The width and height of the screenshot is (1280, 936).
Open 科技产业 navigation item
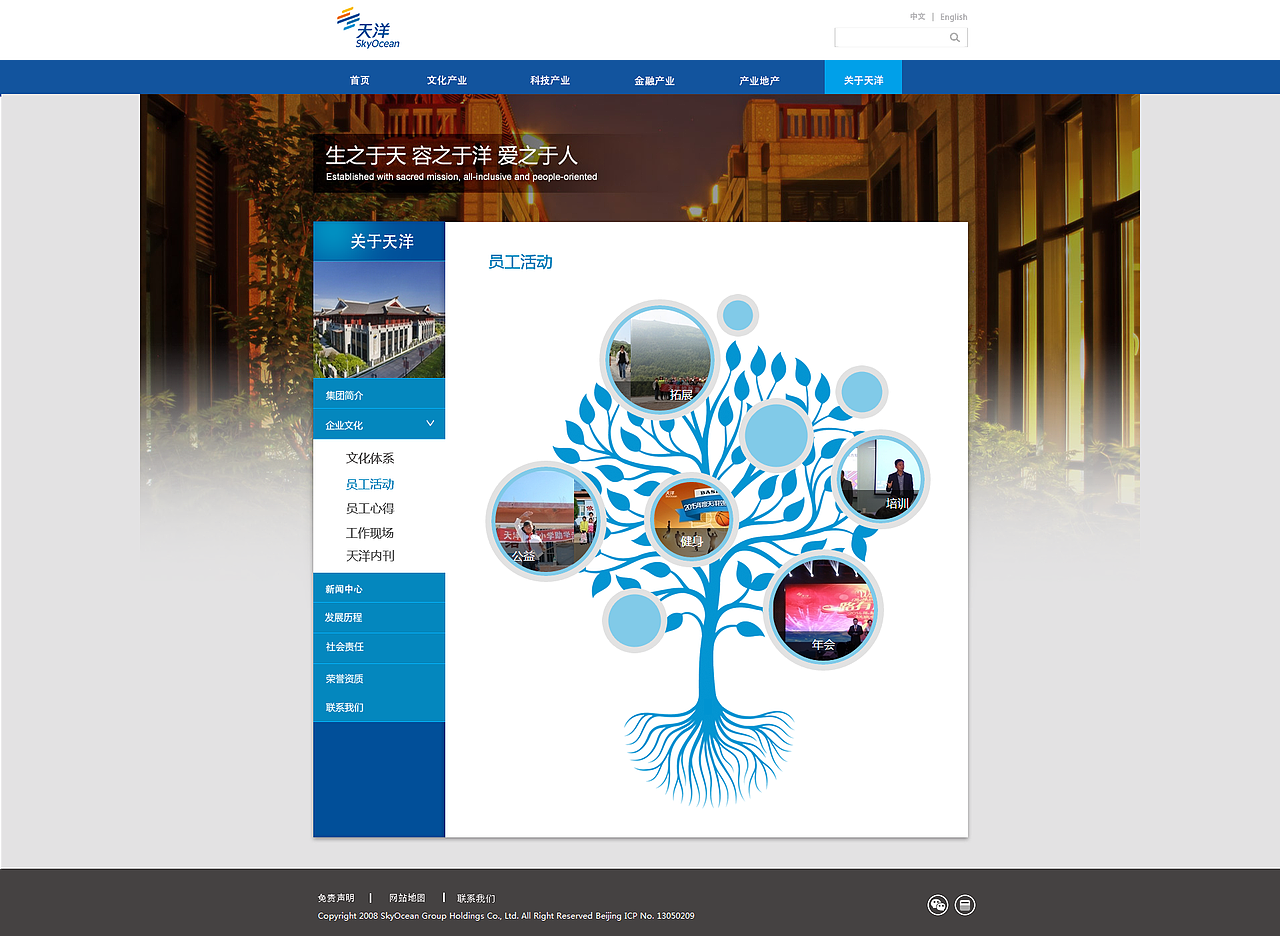(x=550, y=80)
